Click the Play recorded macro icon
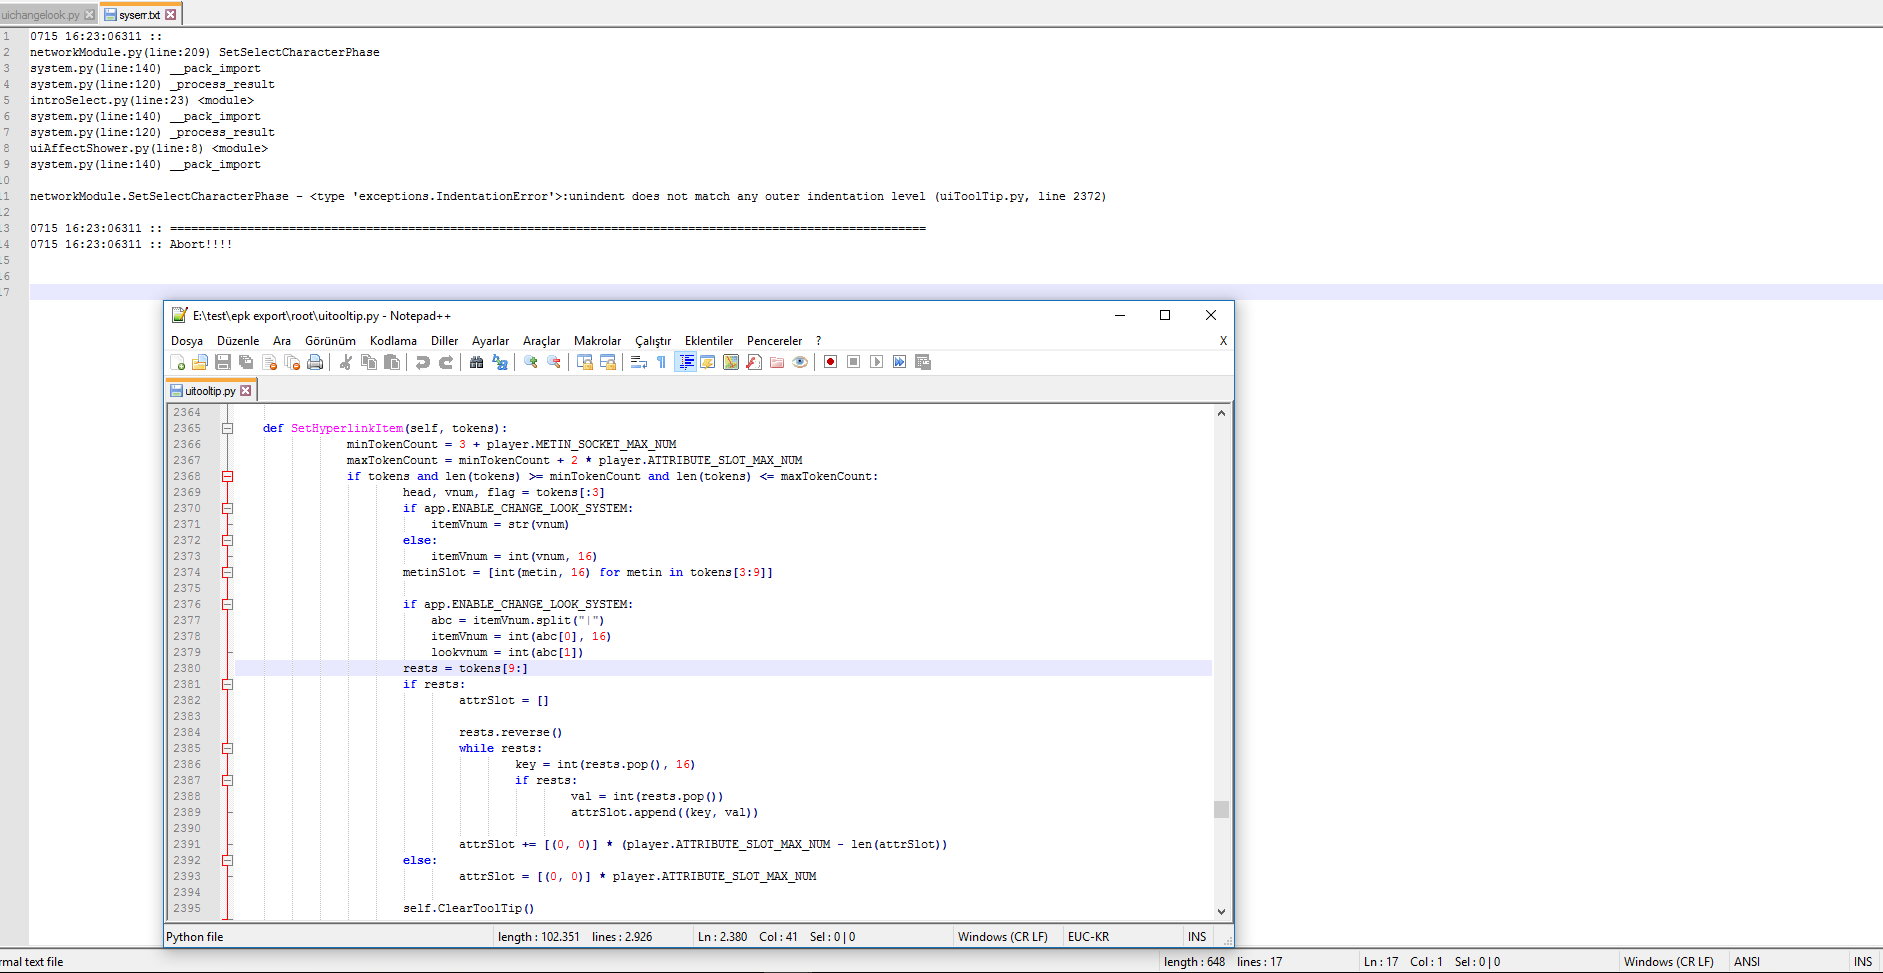This screenshot has width=1883, height=973. [x=877, y=362]
